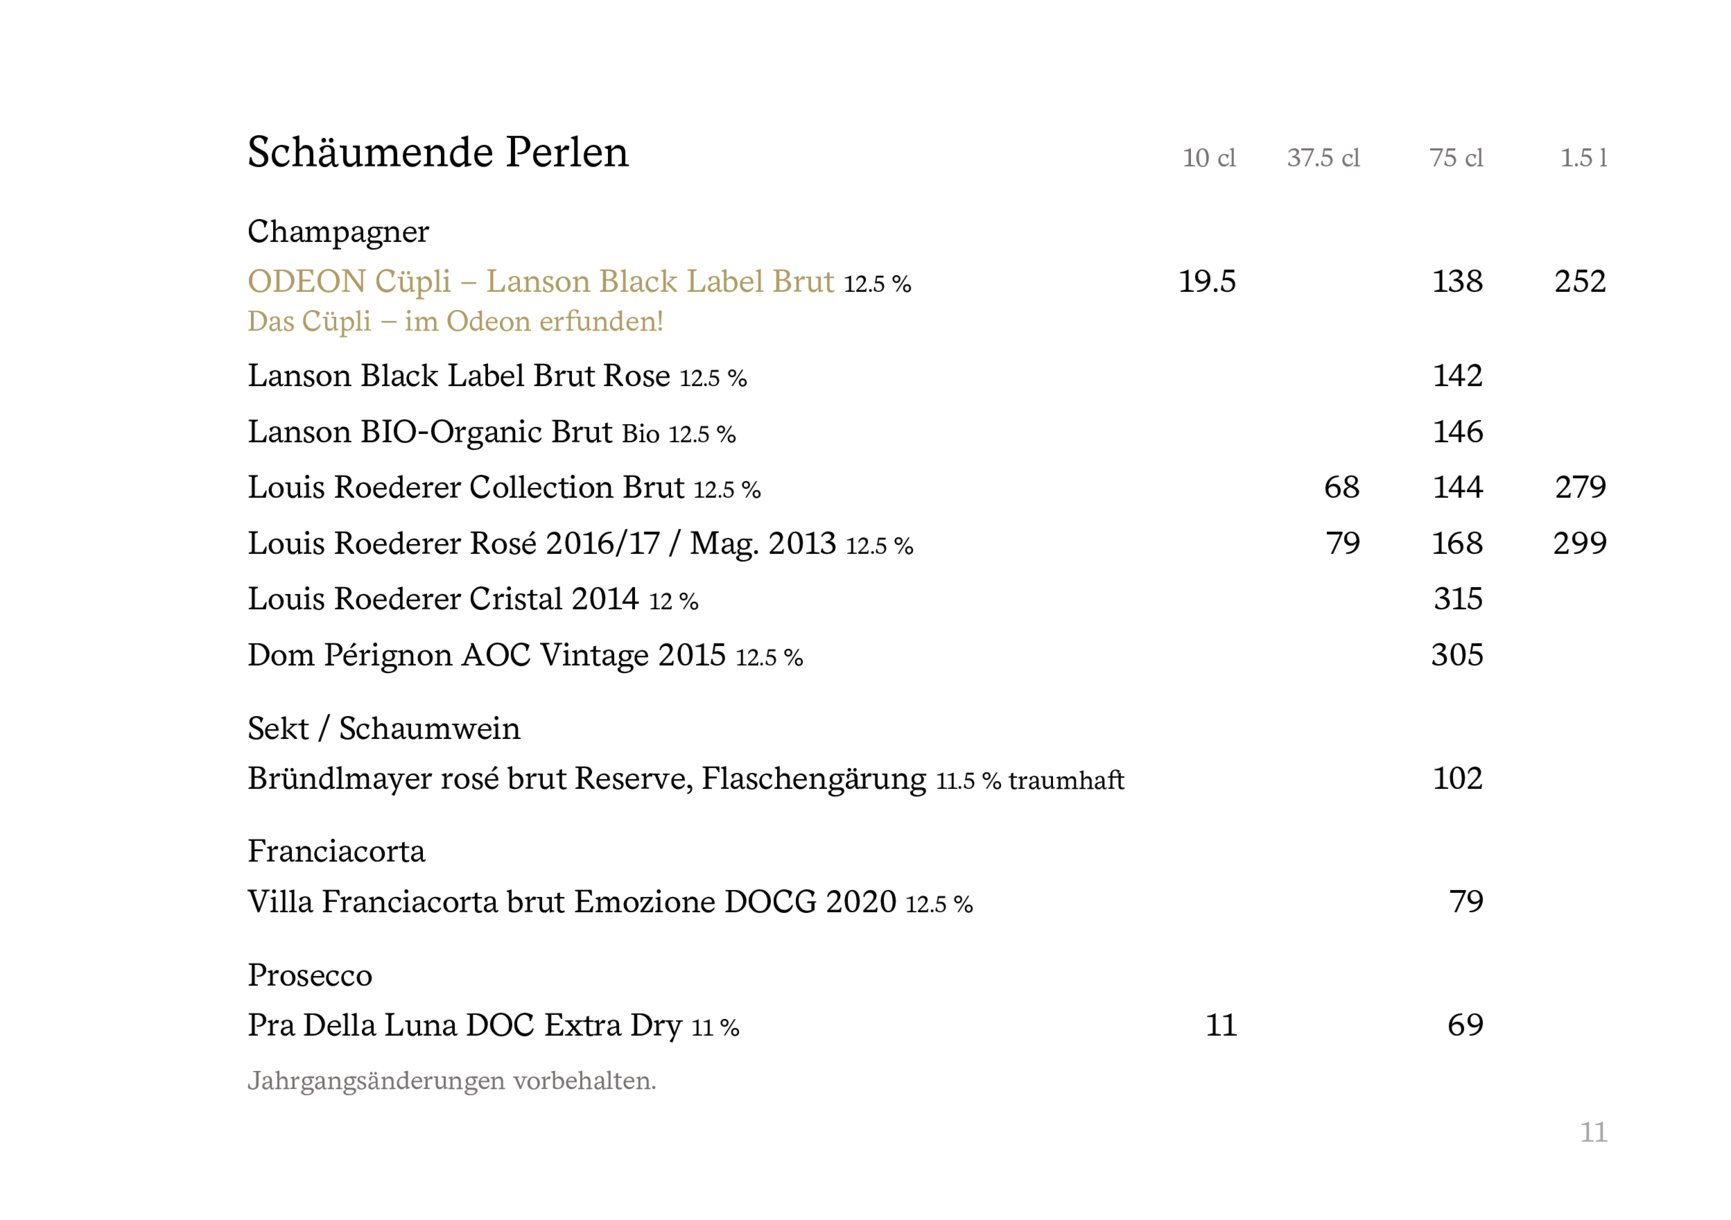Click the Sekt / Schaumwein section title
The height and width of the screenshot is (1220, 1731).
coord(384,729)
